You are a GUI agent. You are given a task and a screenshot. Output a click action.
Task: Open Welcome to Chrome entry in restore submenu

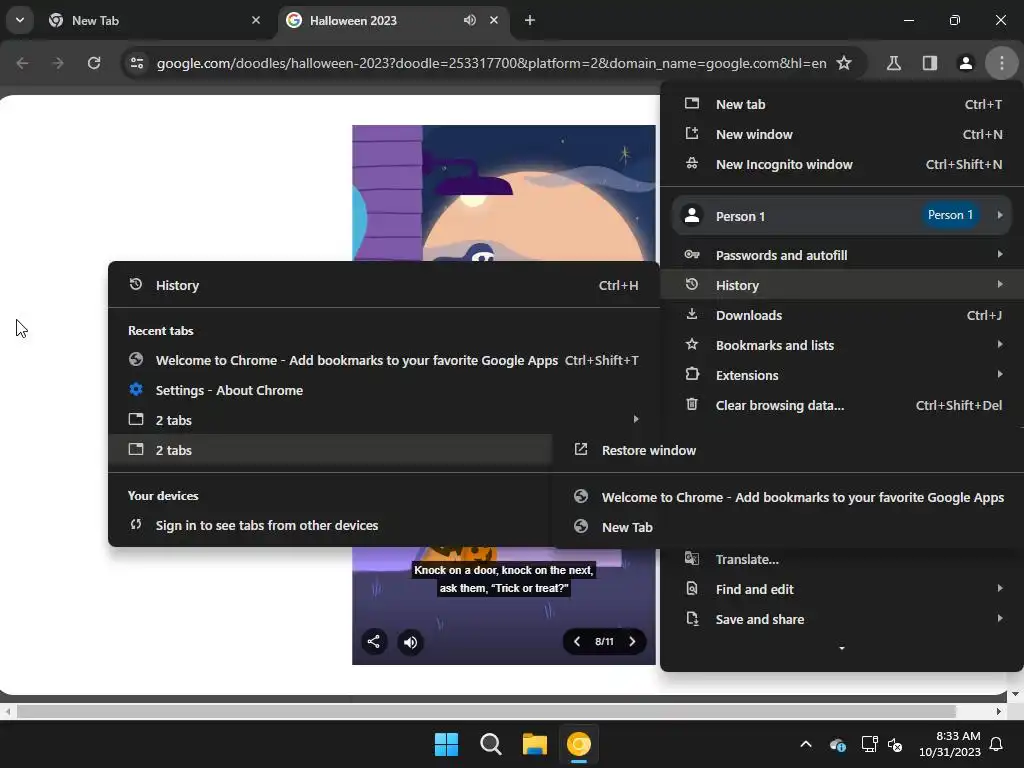tap(788, 497)
